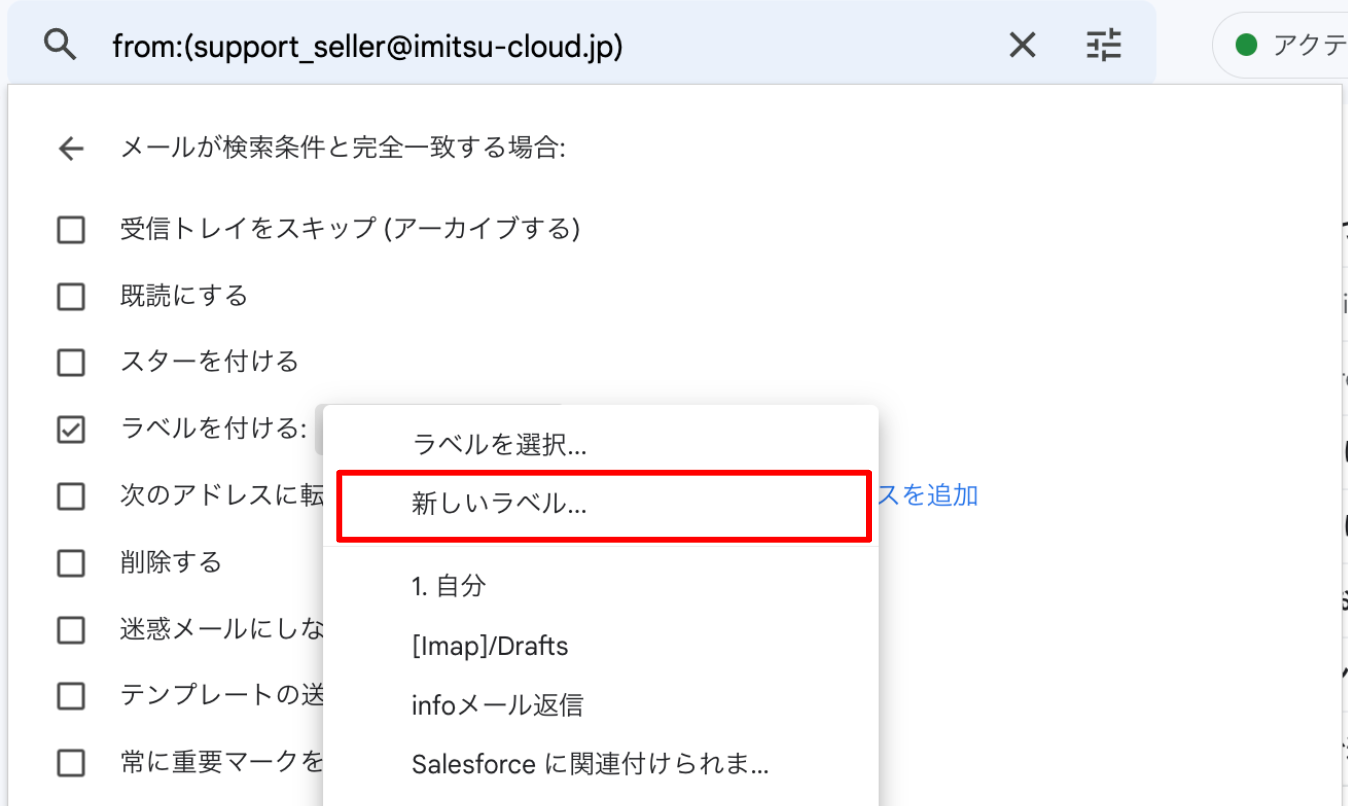This screenshot has width=1348, height=806.
Task: Open search filter options slider icon
Action: point(1104,45)
